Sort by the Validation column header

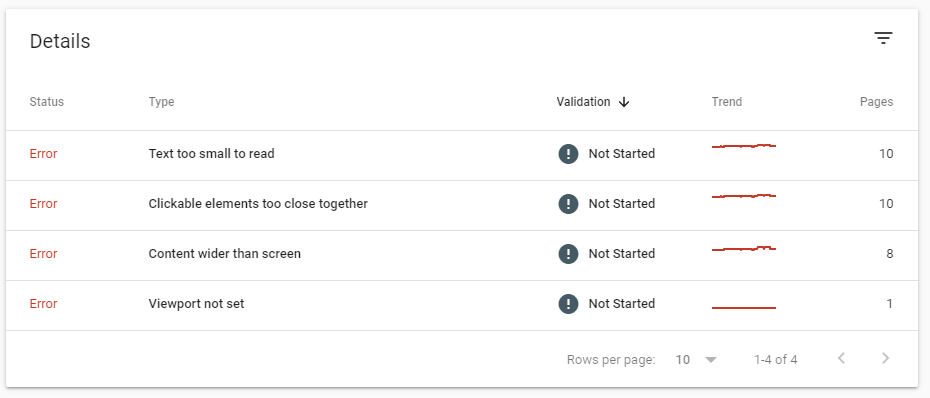583,102
